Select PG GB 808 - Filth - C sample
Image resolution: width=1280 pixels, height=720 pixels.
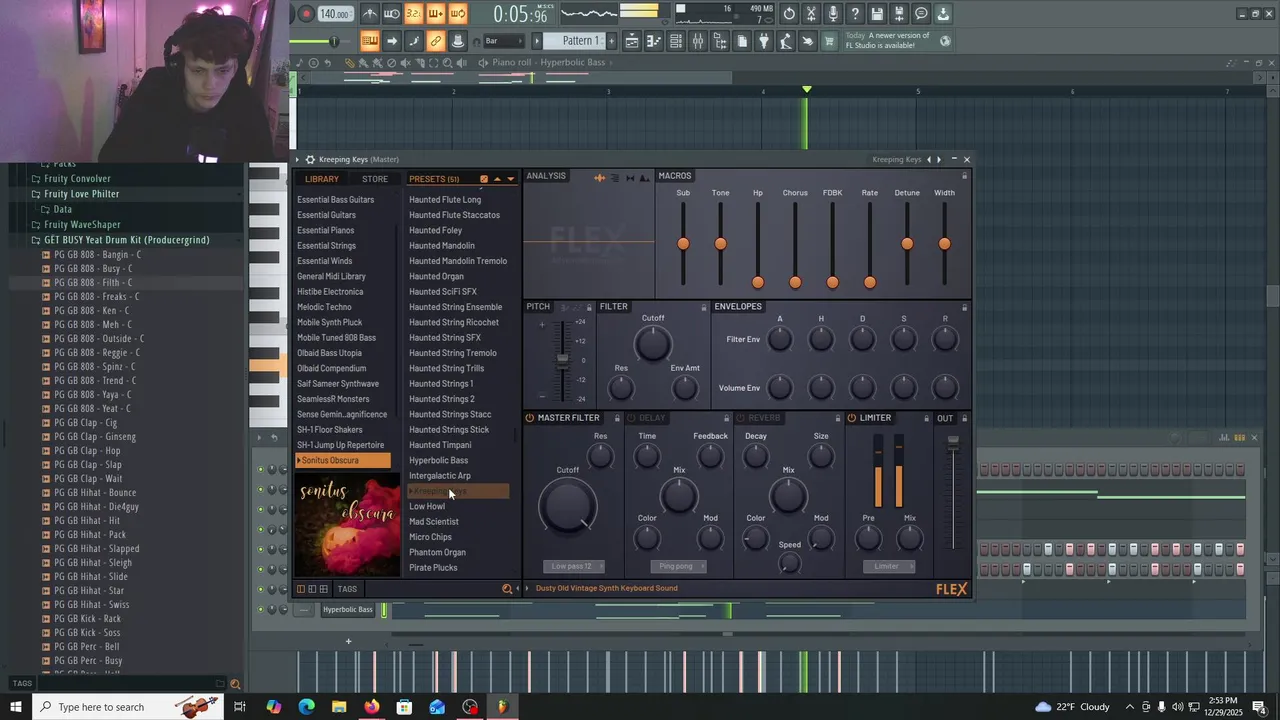pos(93,282)
